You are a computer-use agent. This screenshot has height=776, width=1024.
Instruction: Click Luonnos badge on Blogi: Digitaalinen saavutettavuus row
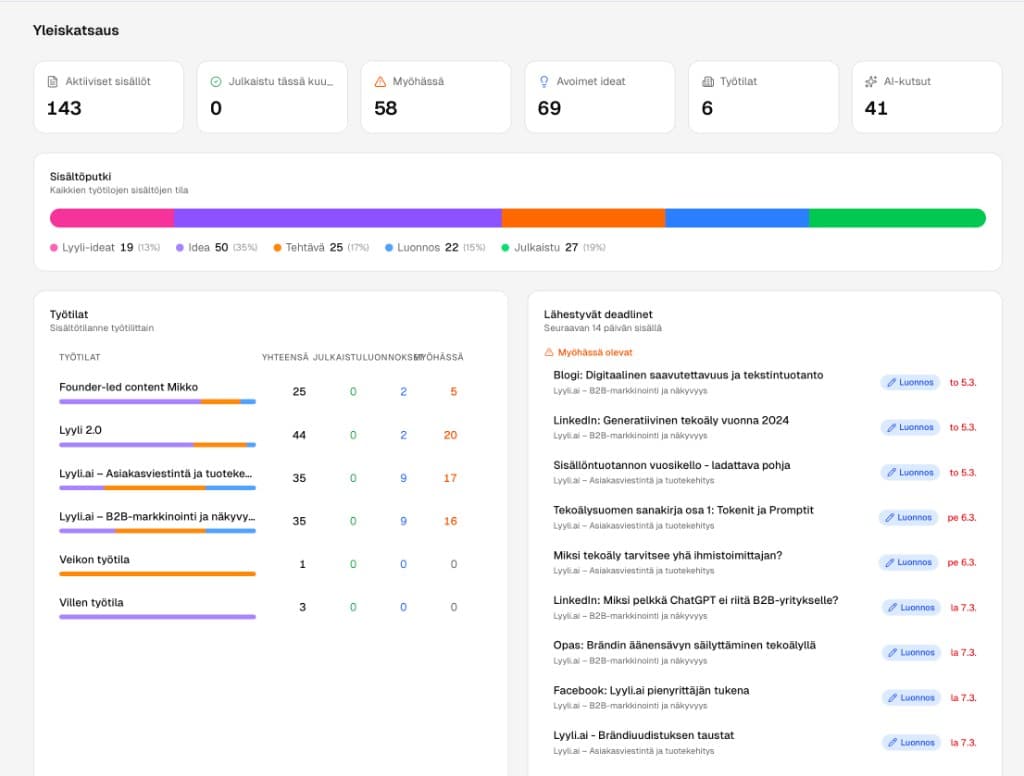[910, 383]
